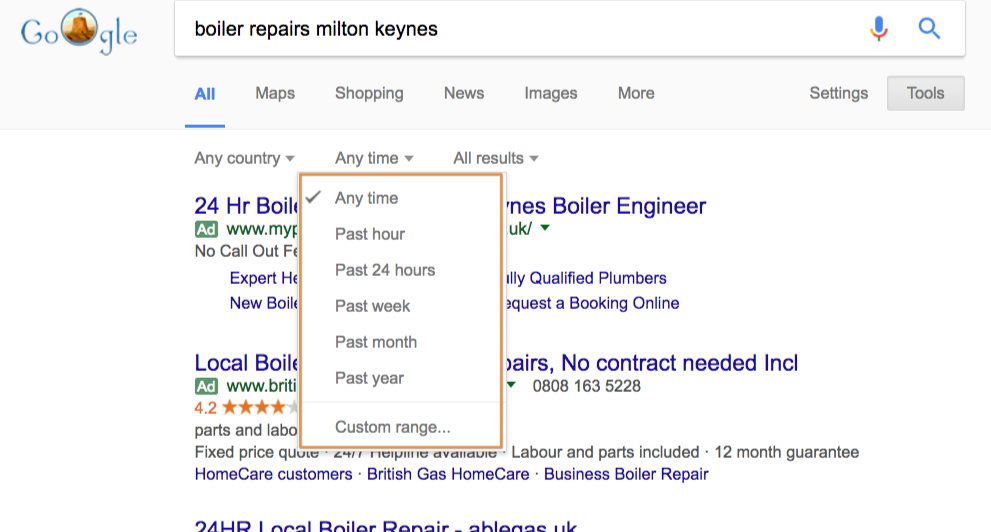This screenshot has width=991, height=532.
Task: Start voice search with microphone icon
Action: click(x=879, y=29)
